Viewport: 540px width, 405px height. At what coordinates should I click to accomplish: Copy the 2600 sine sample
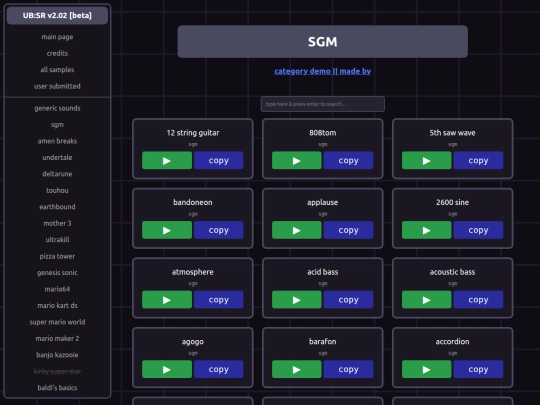(x=478, y=230)
